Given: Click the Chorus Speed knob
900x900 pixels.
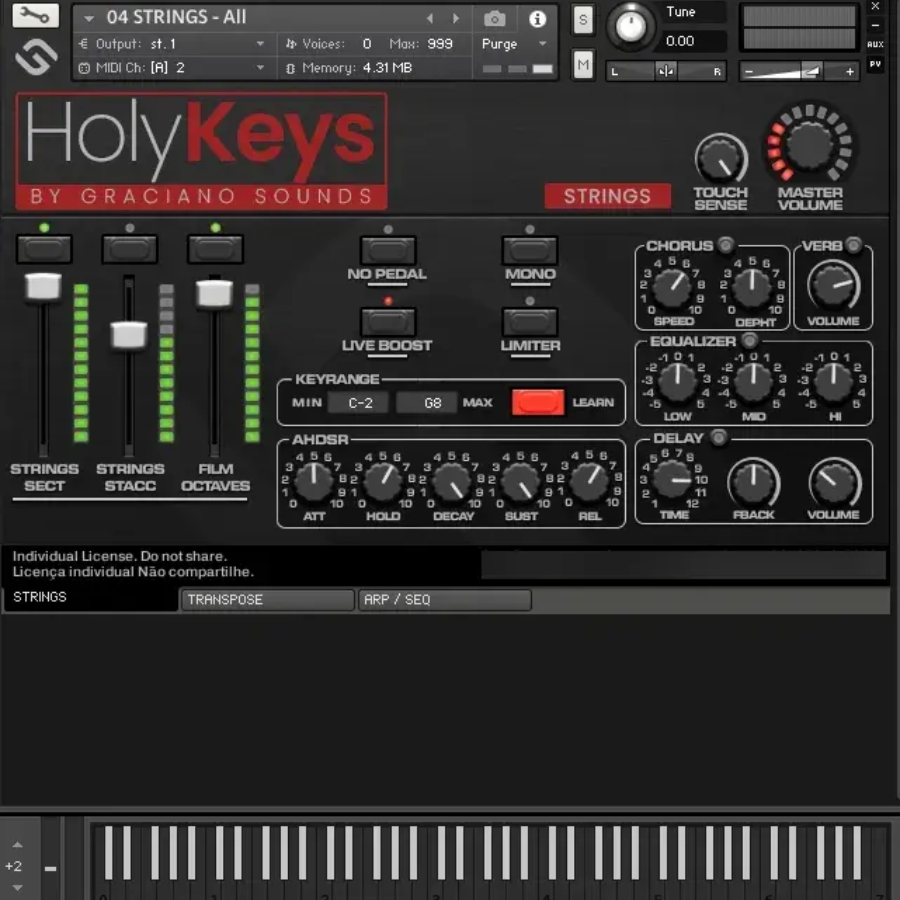Looking at the screenshot, I should click(672, 288).
